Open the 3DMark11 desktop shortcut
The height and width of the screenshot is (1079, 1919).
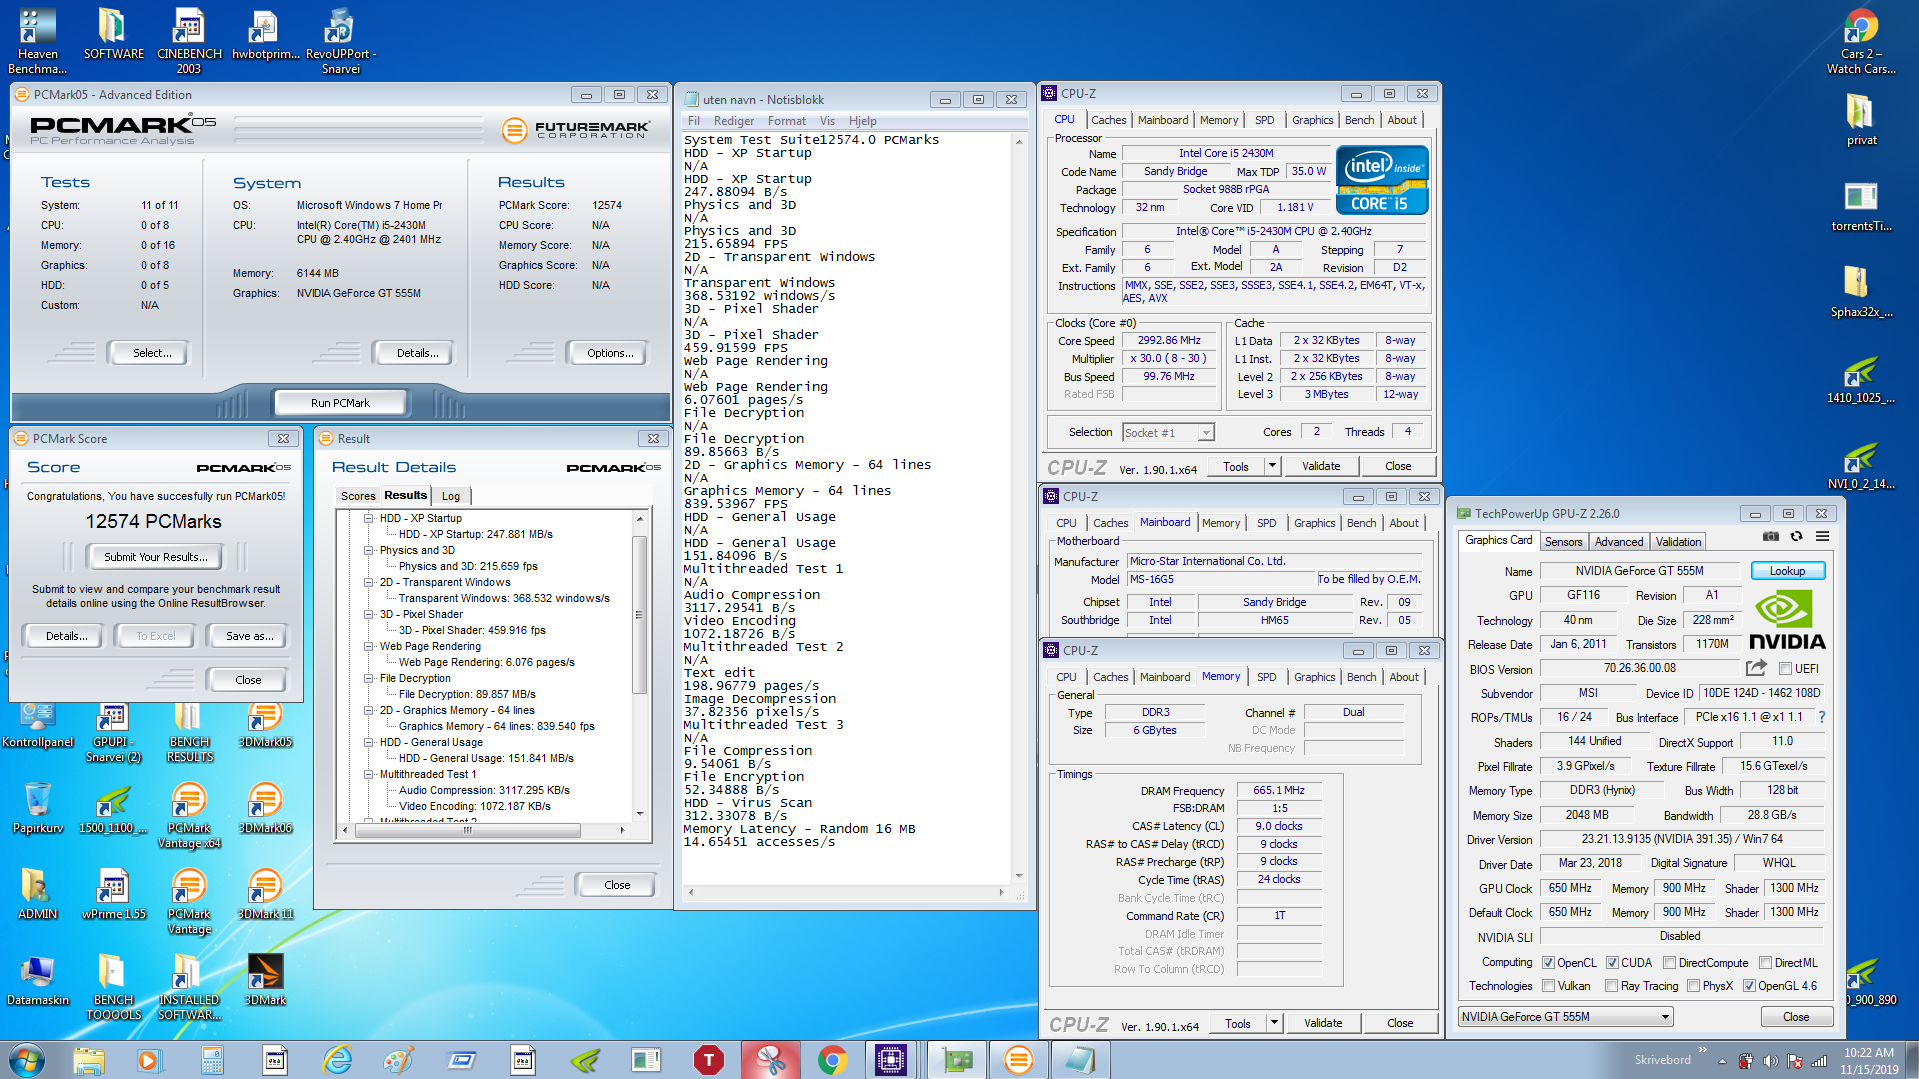(265, 894)
